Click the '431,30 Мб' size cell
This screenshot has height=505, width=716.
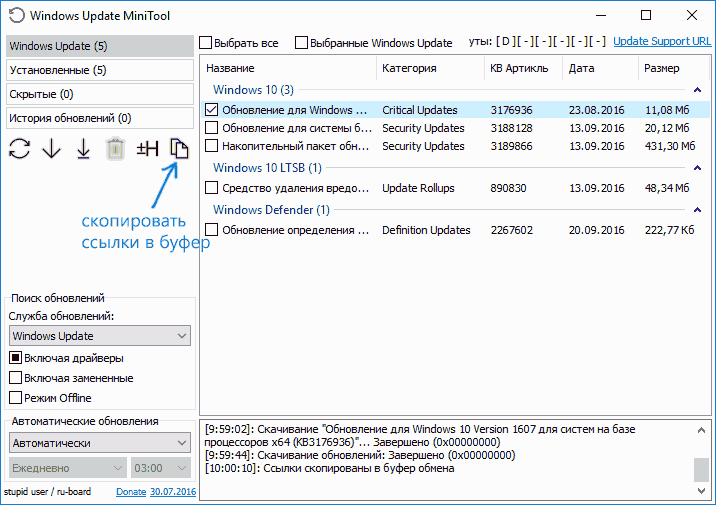click(x=670, y=146)
